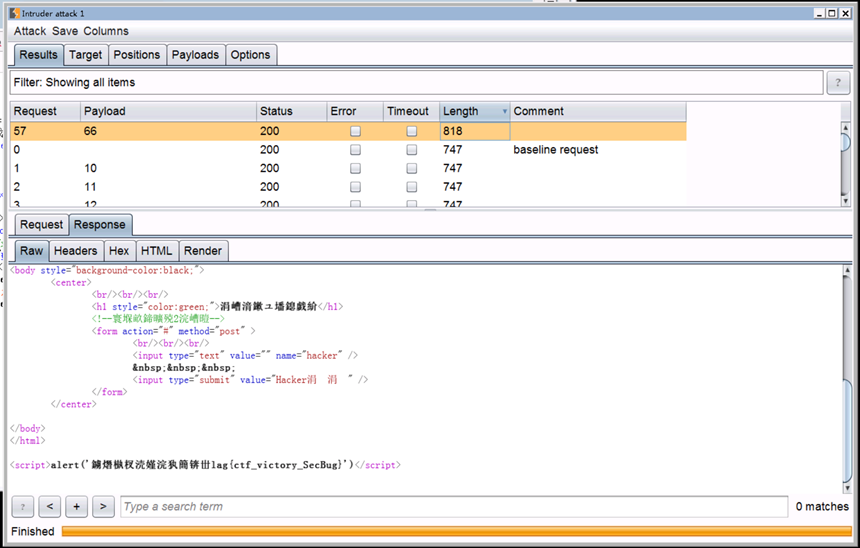Toggle Error checkbox for baseline request row
The width and height of the screenshot is (860, 548).
[x=355, y=150]
